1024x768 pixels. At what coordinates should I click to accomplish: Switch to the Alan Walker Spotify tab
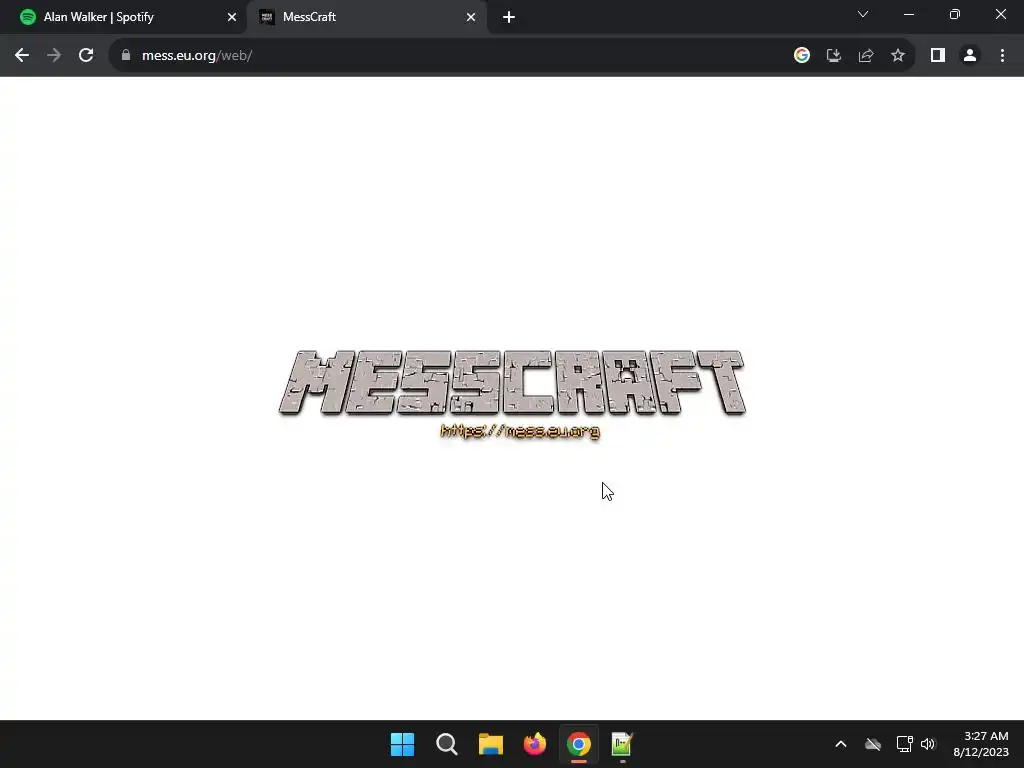pyautogui.click(x=124, y=17)
